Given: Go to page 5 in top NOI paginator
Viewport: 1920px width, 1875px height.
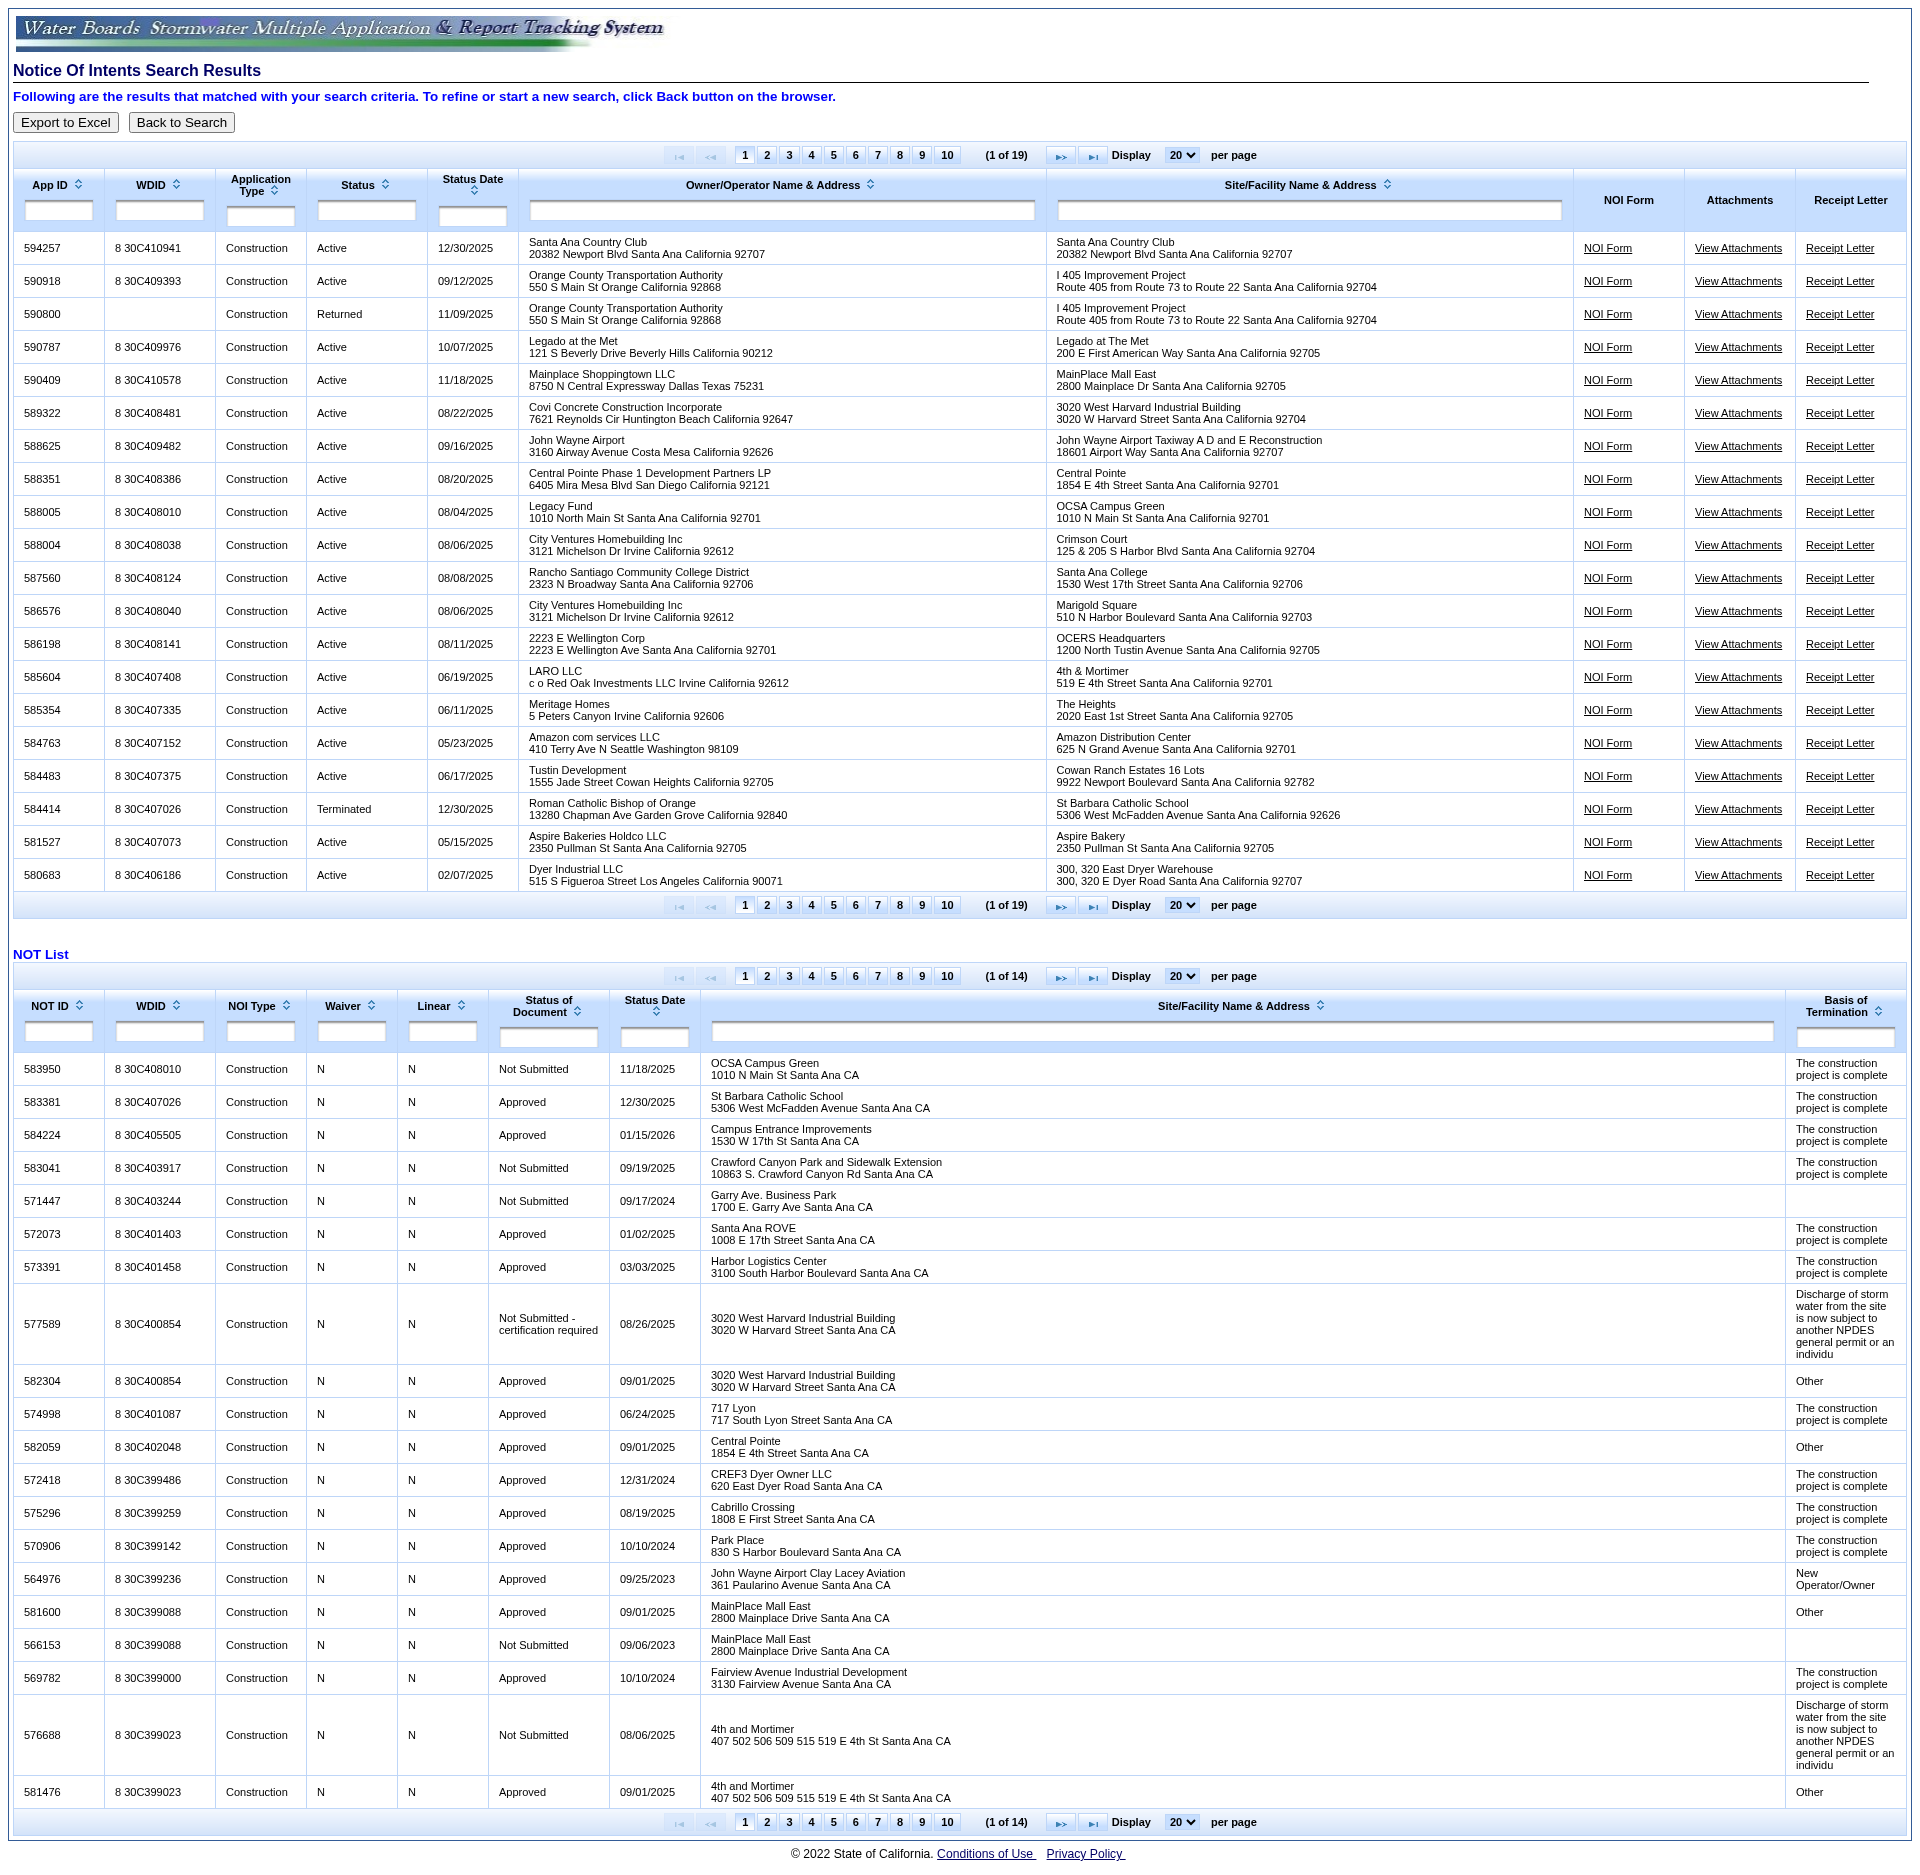Looking at the screenshot, I should pos(833,156).
